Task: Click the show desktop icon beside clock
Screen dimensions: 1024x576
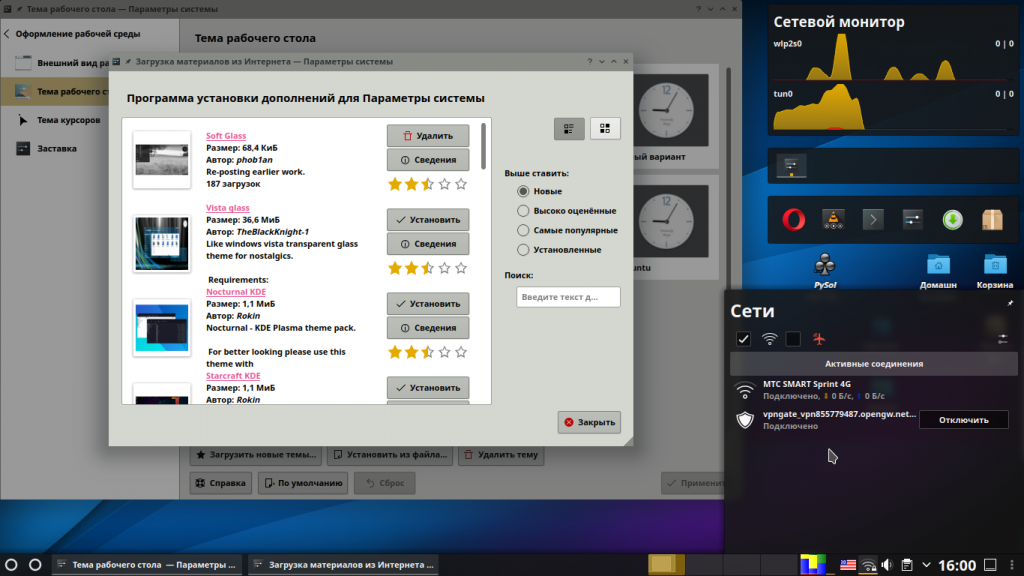Action: point(991,565)
